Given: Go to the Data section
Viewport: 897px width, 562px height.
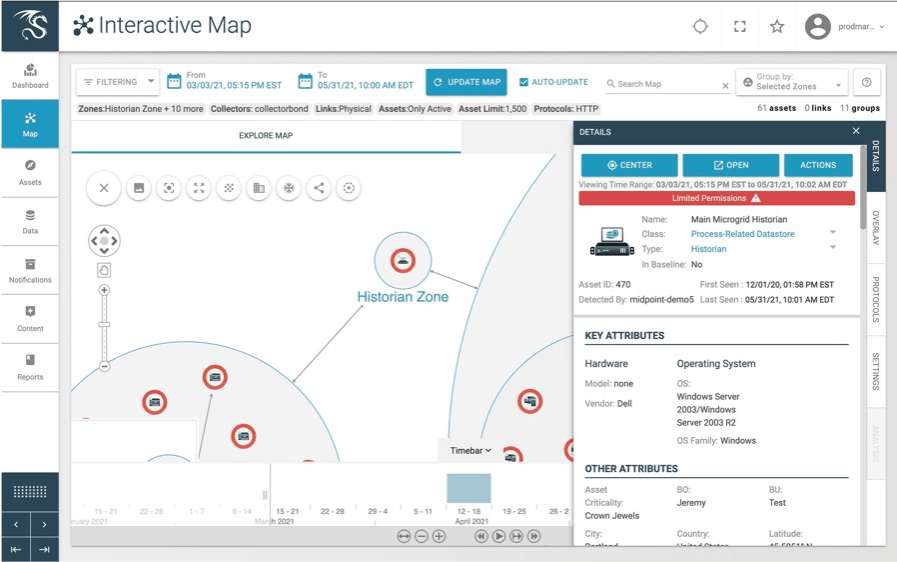Looking at the screenshot, I should (x=30, y=222).
